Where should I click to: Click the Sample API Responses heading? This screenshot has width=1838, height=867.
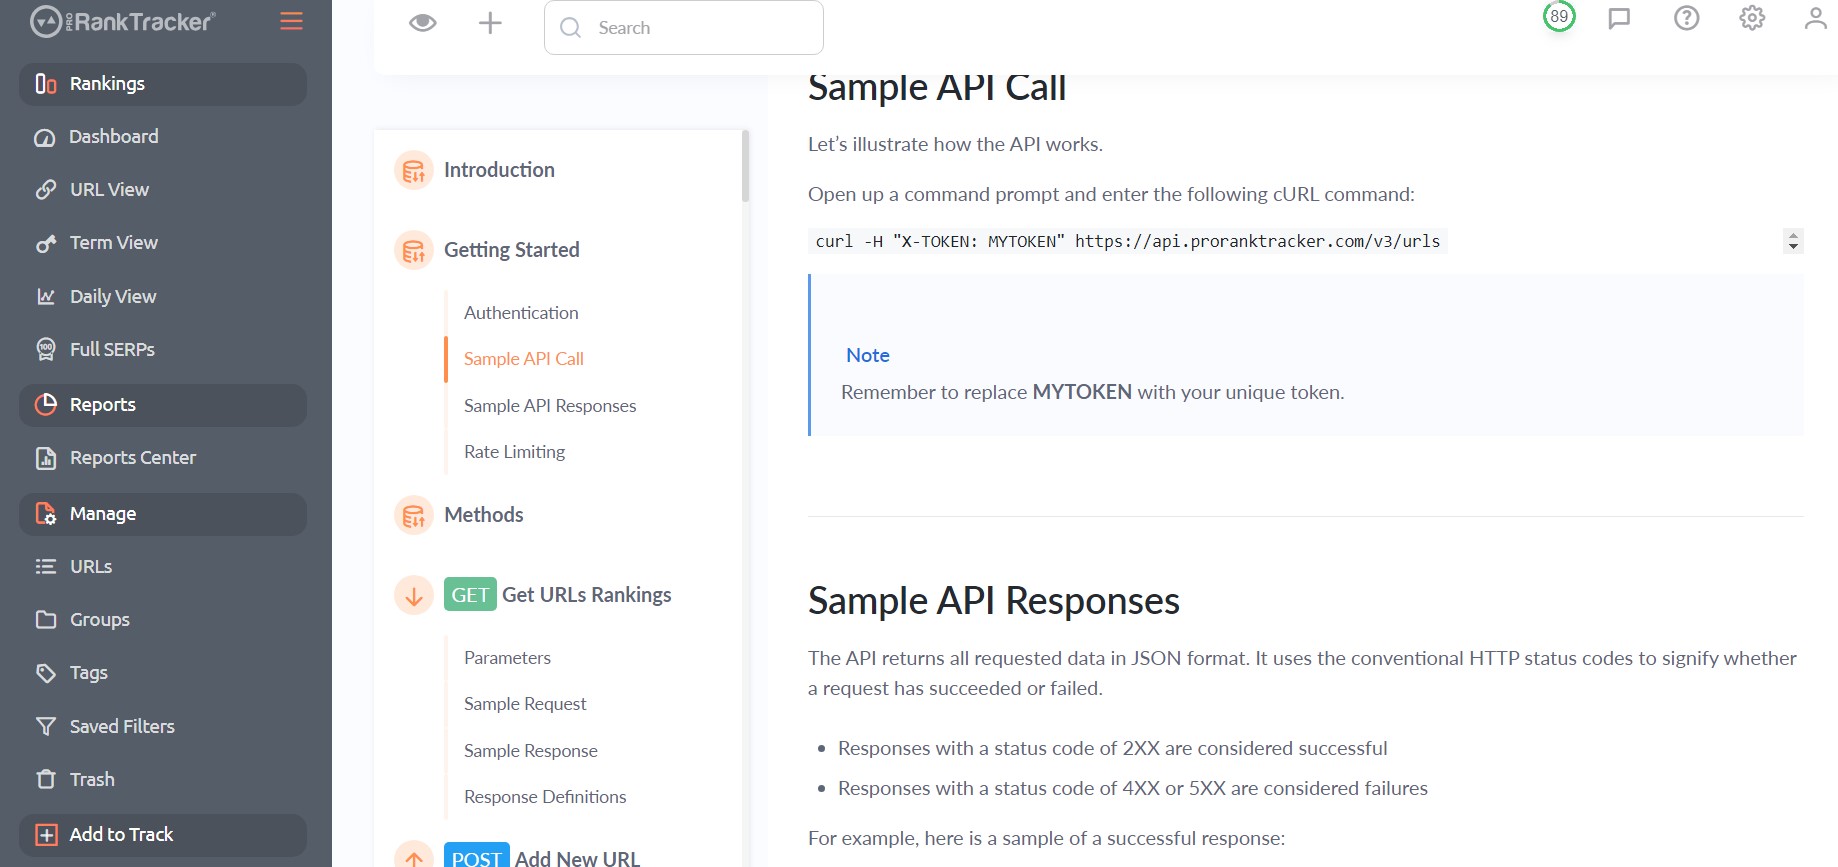[994, 601]
